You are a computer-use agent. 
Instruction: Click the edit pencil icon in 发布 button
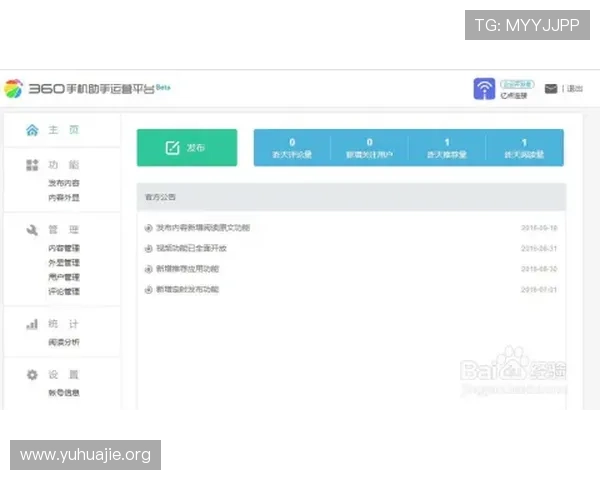pos(173,148)
